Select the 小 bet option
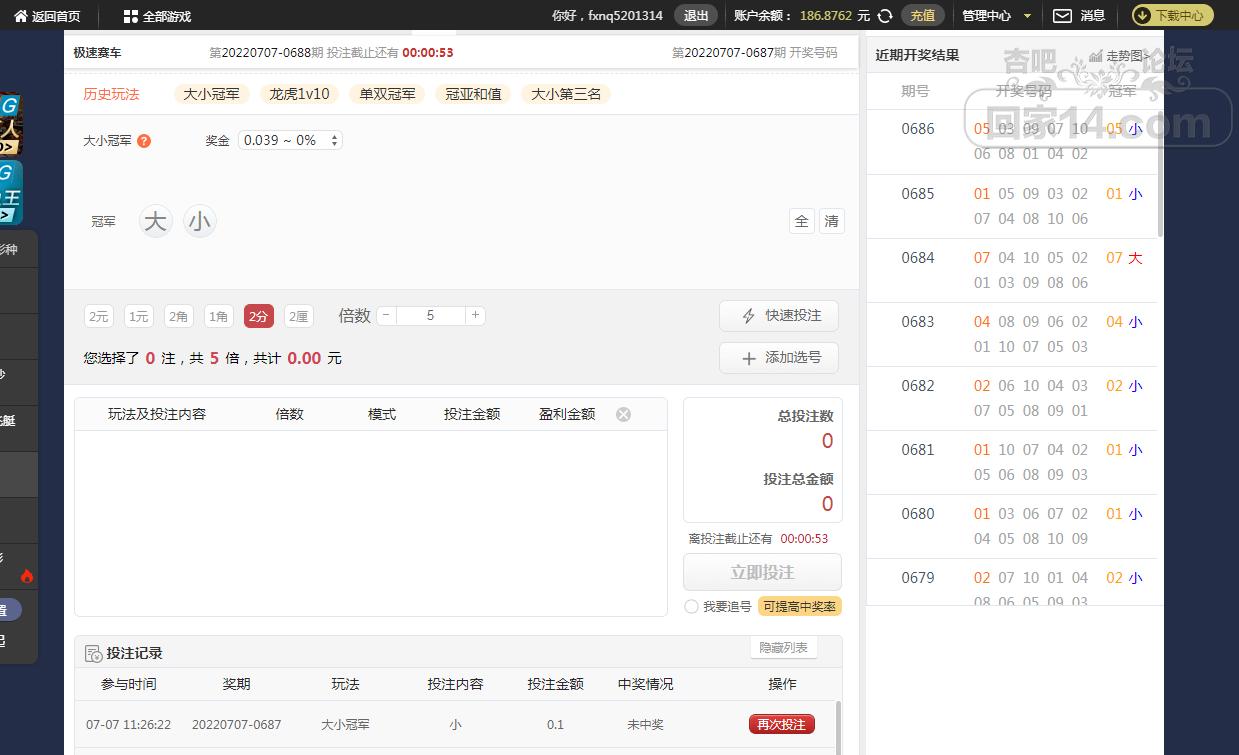The width and height of the screenshot is (1239, 755). click(200, 221)
